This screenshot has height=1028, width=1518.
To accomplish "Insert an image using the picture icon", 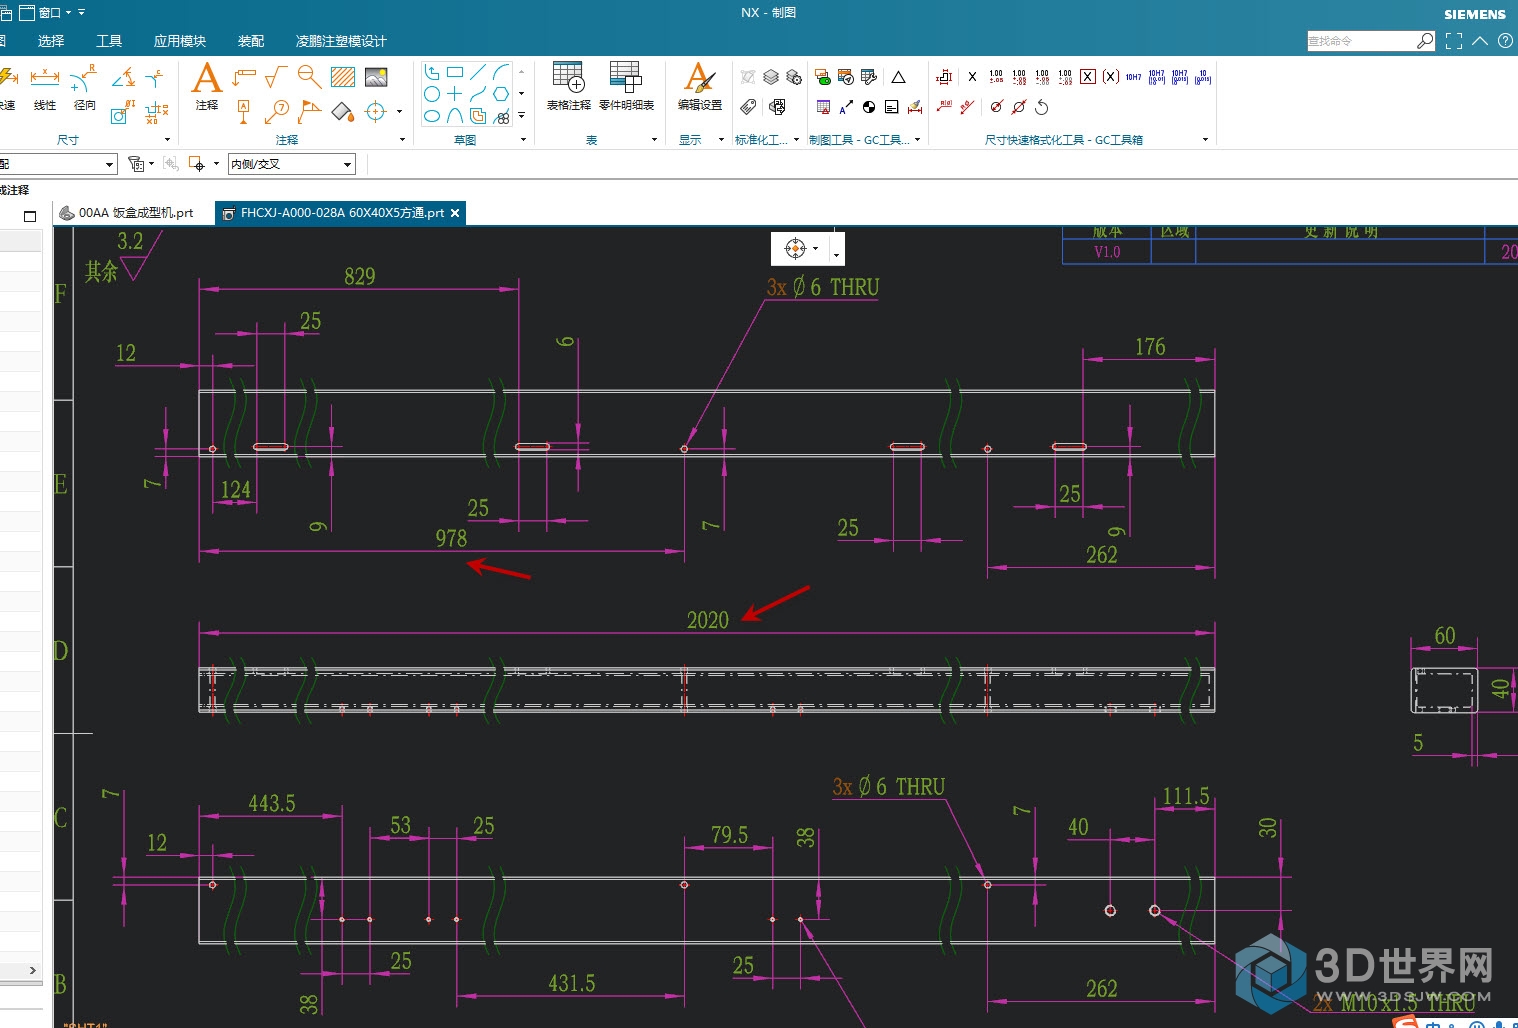I will tap(376, 77).
